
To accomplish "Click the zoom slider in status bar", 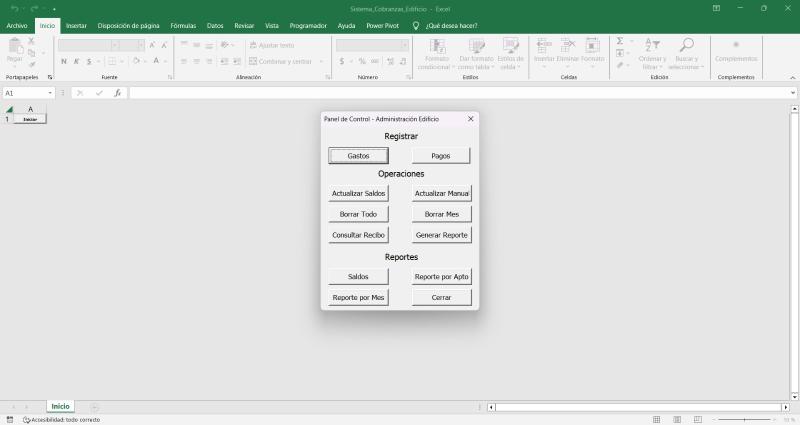I will pos(745,420).
